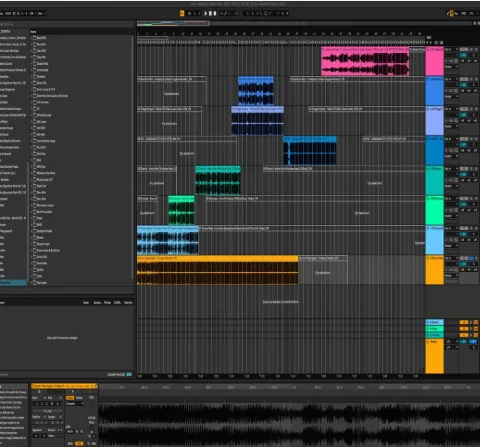Toggle the teal switch below the browser preview

129,374
